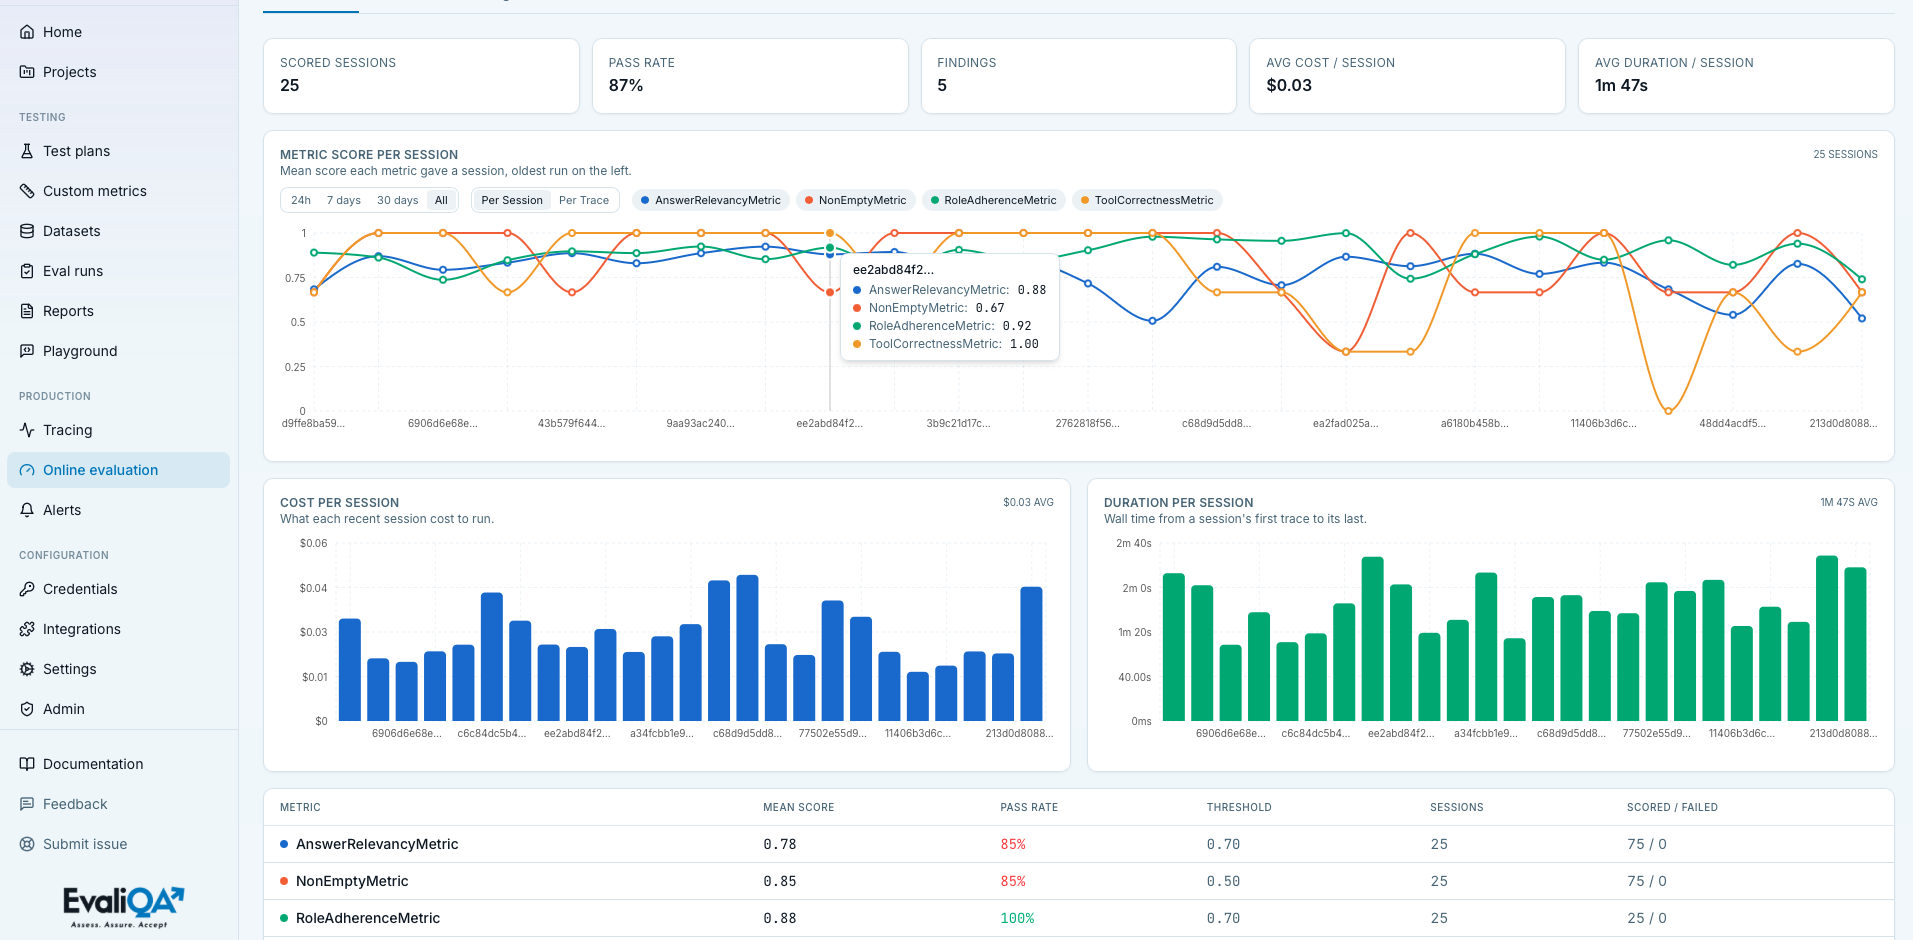This screenshot has height=940, width=1913.
Task: Click the Pass Rate 87% card
Action: coord(750,76)
